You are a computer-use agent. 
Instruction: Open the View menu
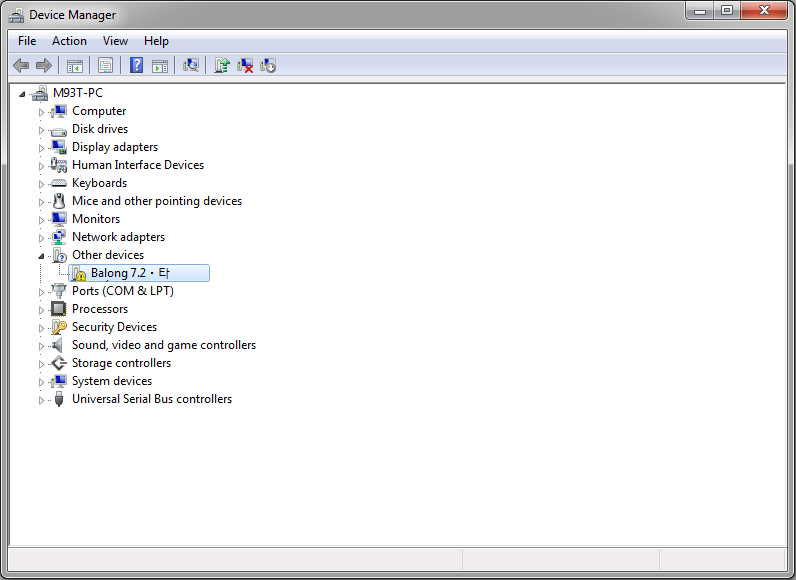(115, 41)
